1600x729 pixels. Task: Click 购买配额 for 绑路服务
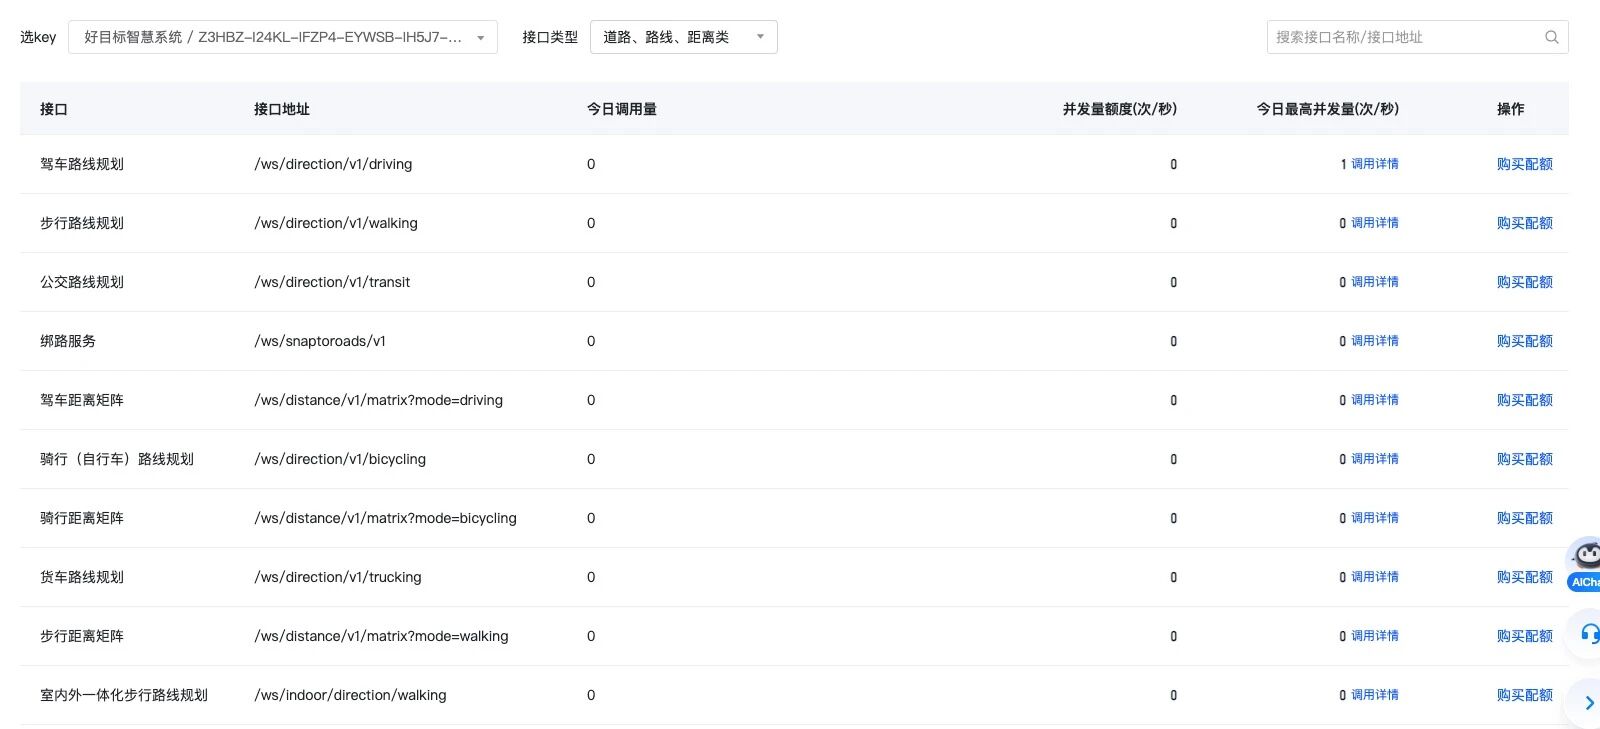click(1525, 341)
